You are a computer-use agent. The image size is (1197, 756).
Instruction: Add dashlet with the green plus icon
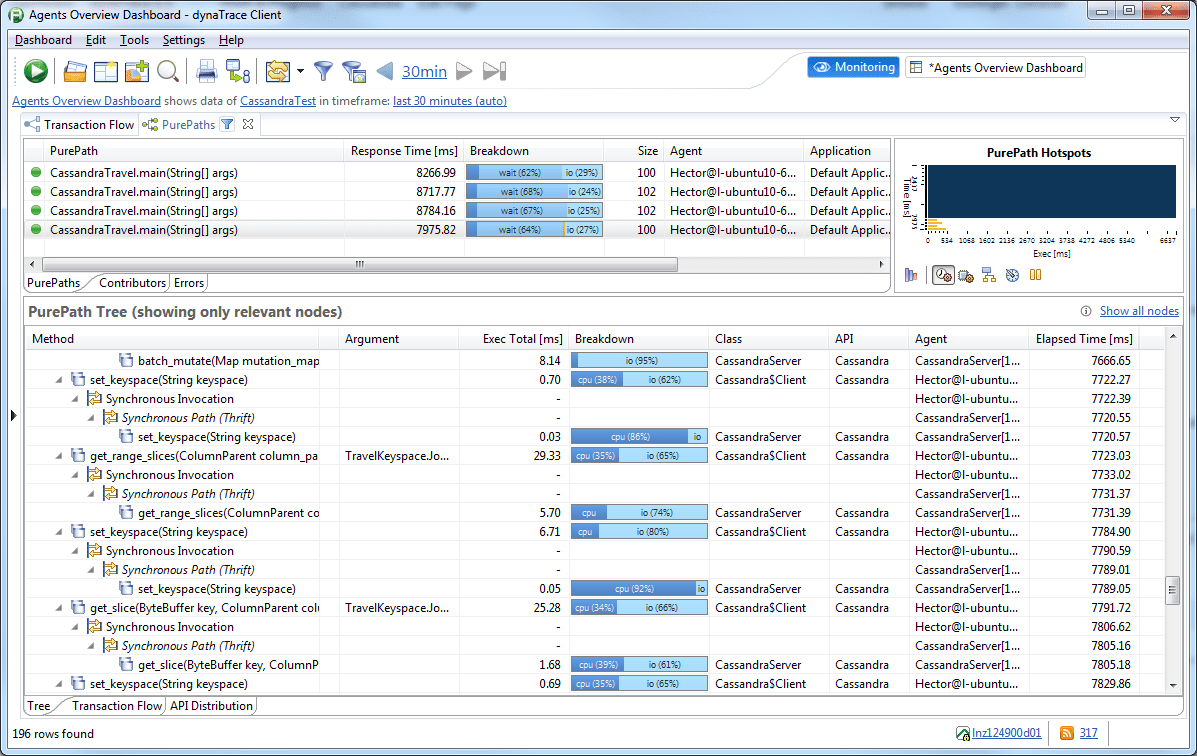[137, 71]
